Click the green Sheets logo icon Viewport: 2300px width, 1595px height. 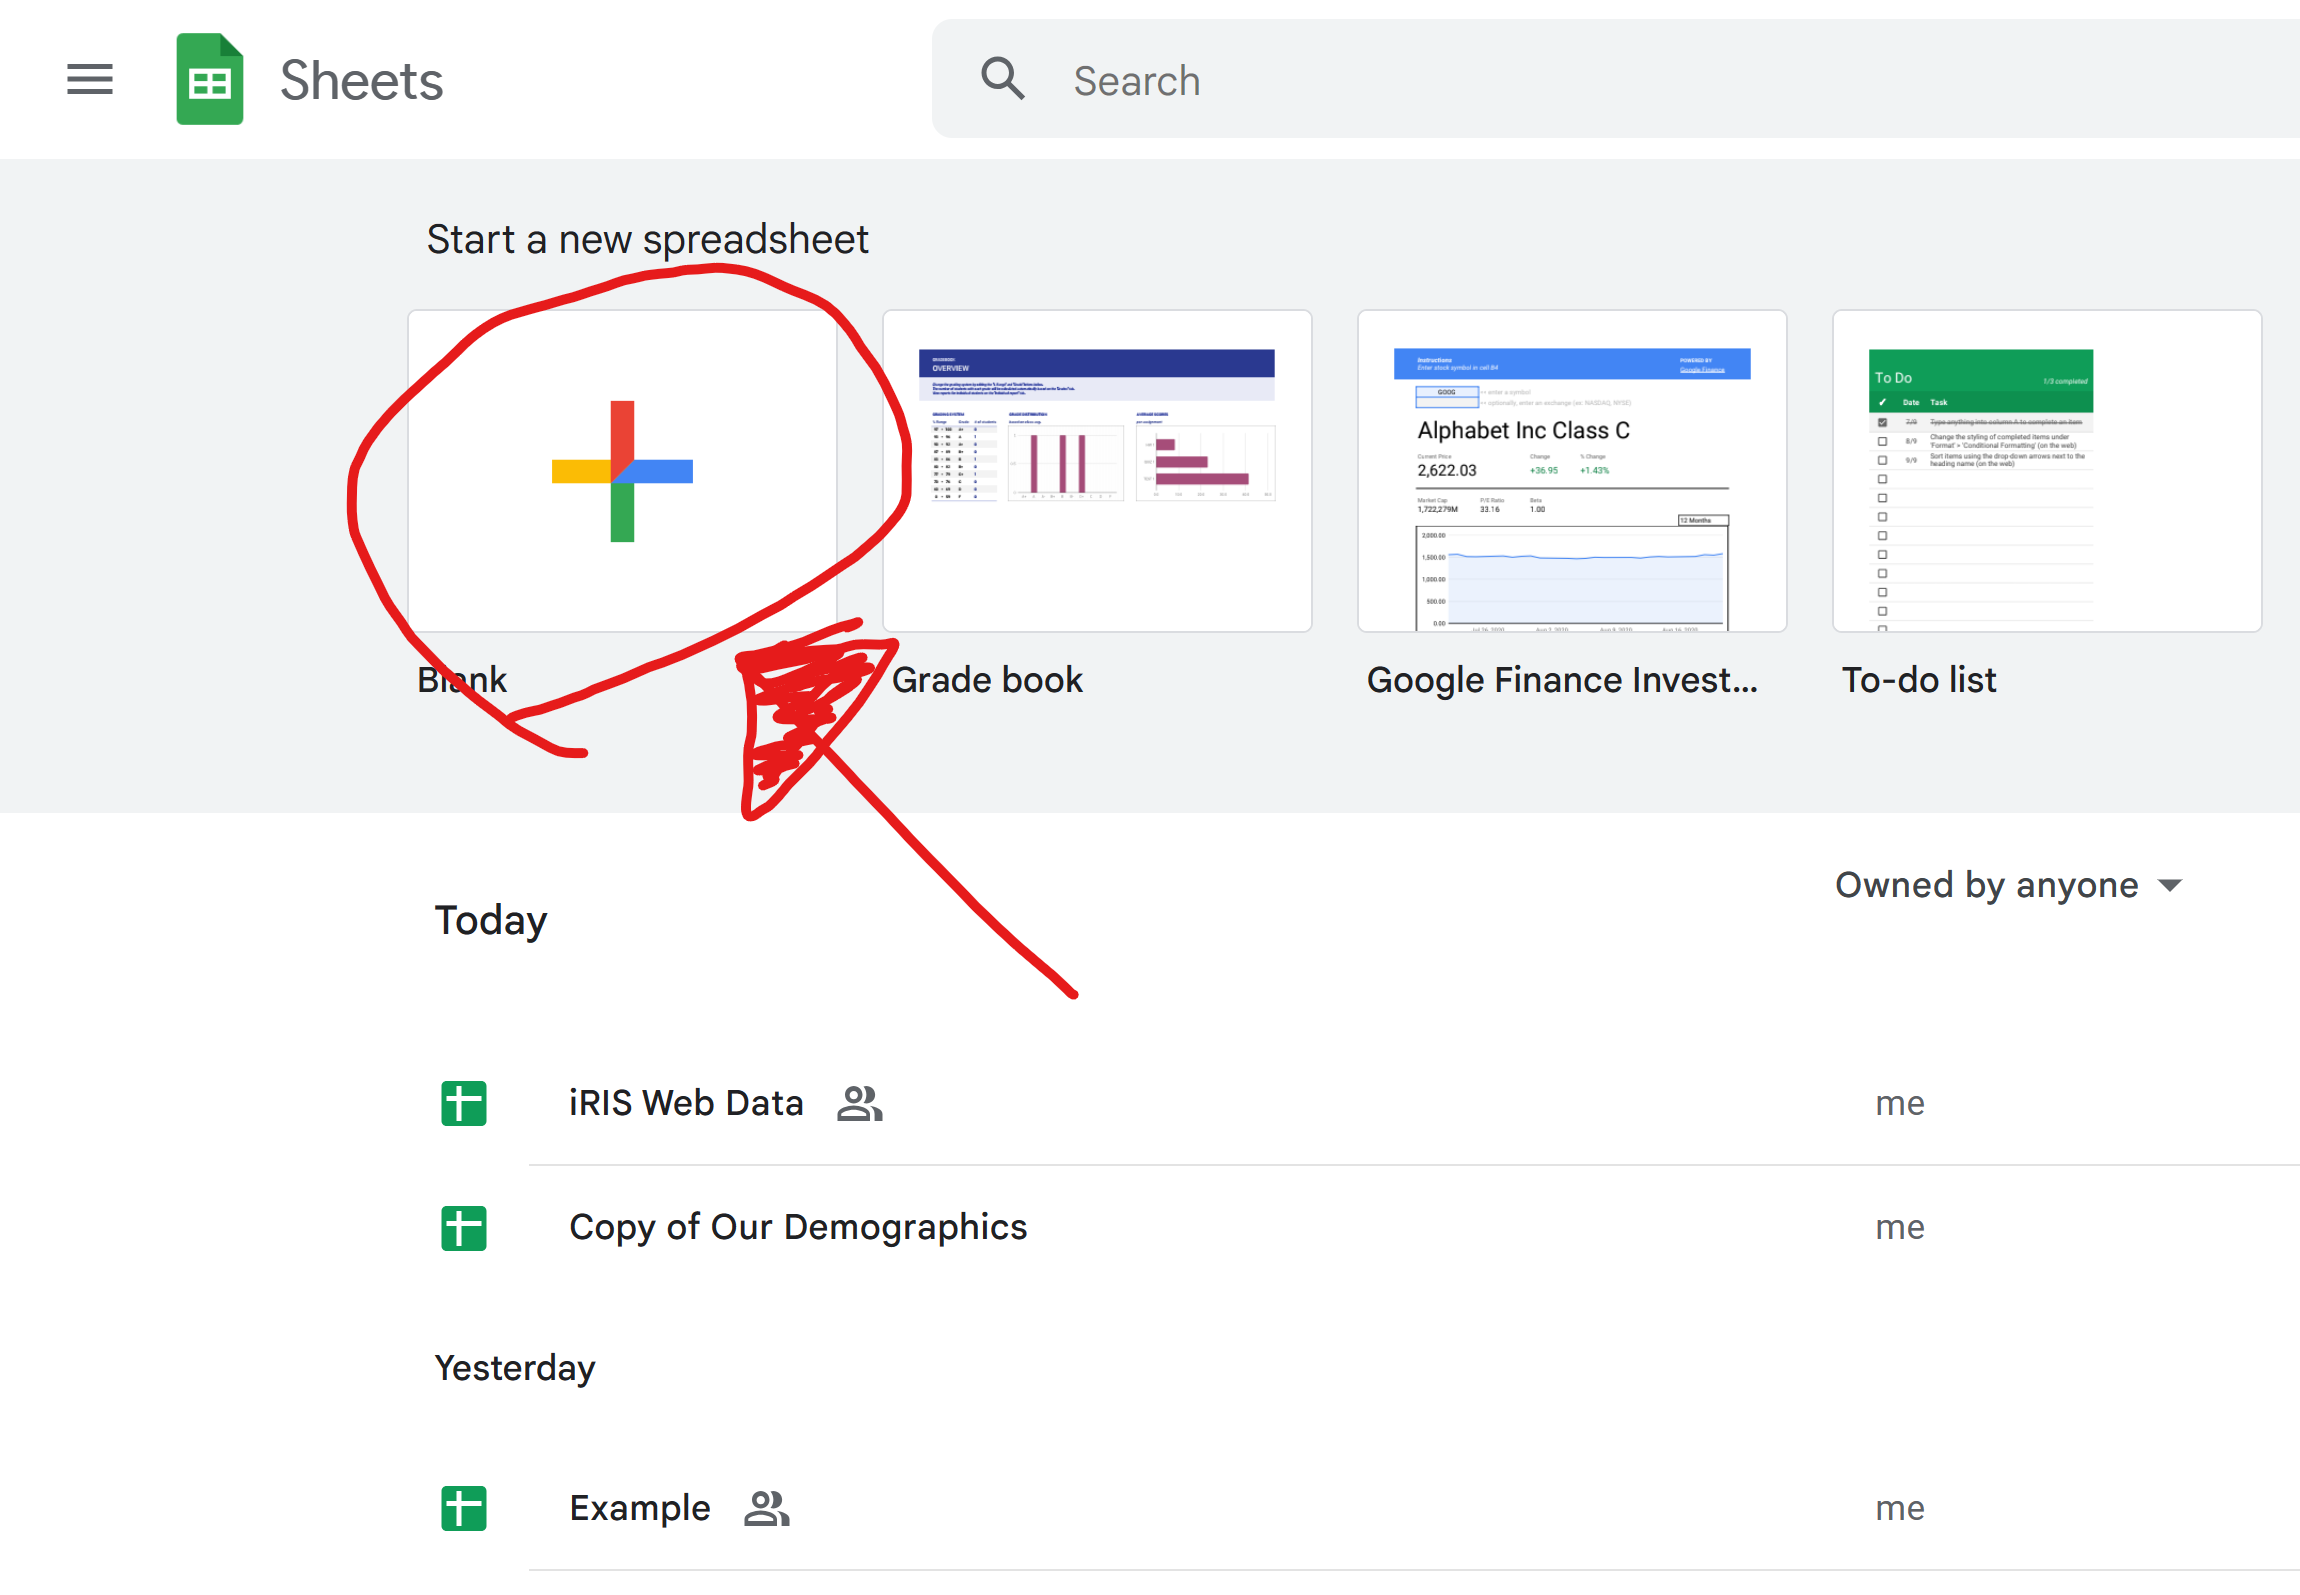pyautogui.click(x=210, y=80)
